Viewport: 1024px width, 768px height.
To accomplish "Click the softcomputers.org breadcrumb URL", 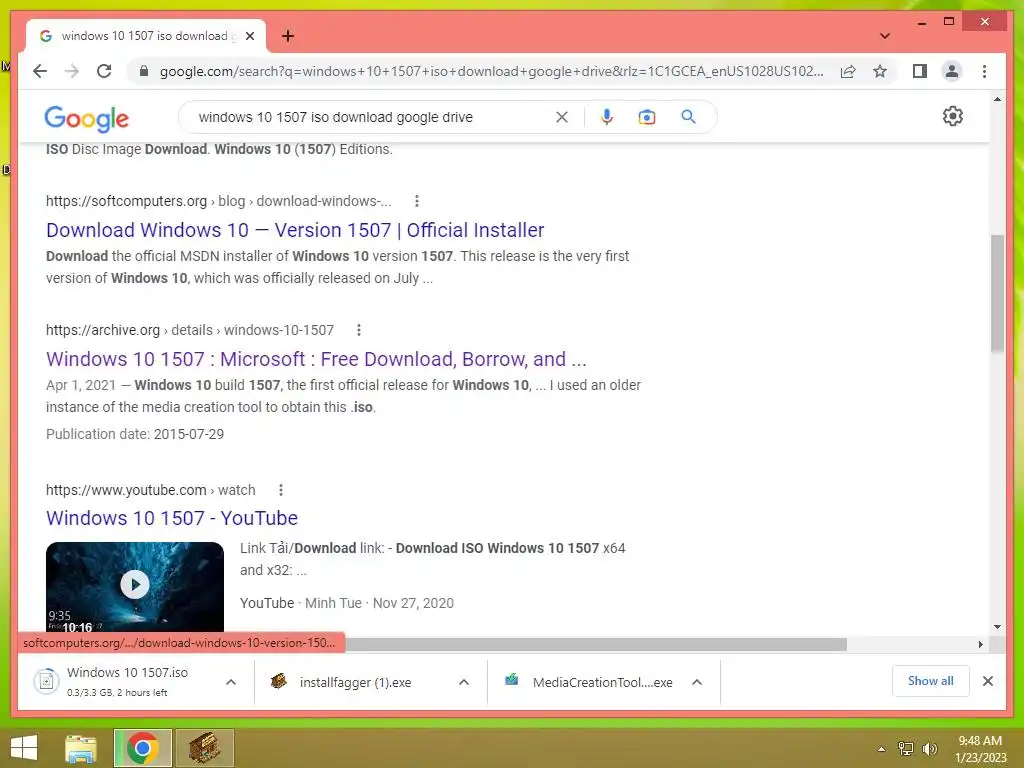I will click(x=219, y=201).
